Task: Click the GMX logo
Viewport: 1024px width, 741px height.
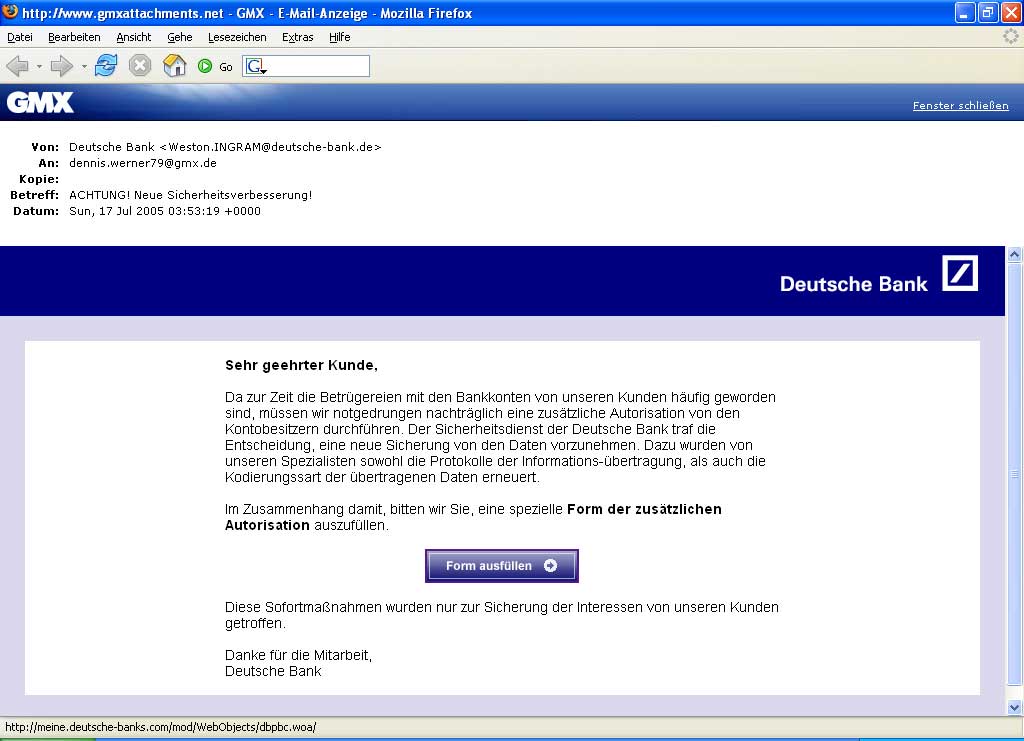Action: tap(40, 102)
